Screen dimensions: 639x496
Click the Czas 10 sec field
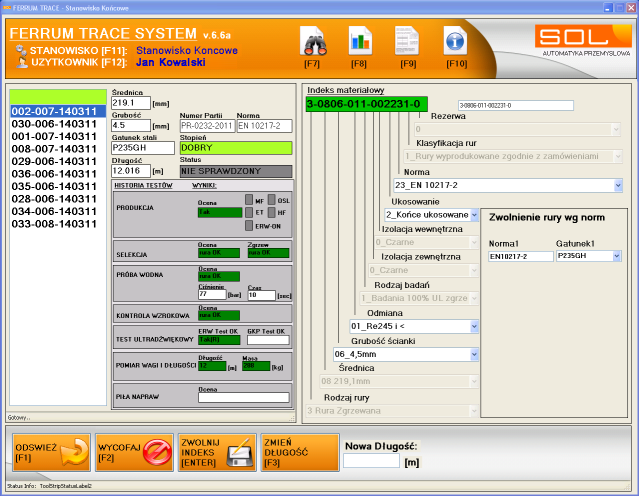[x=262, y=295]
